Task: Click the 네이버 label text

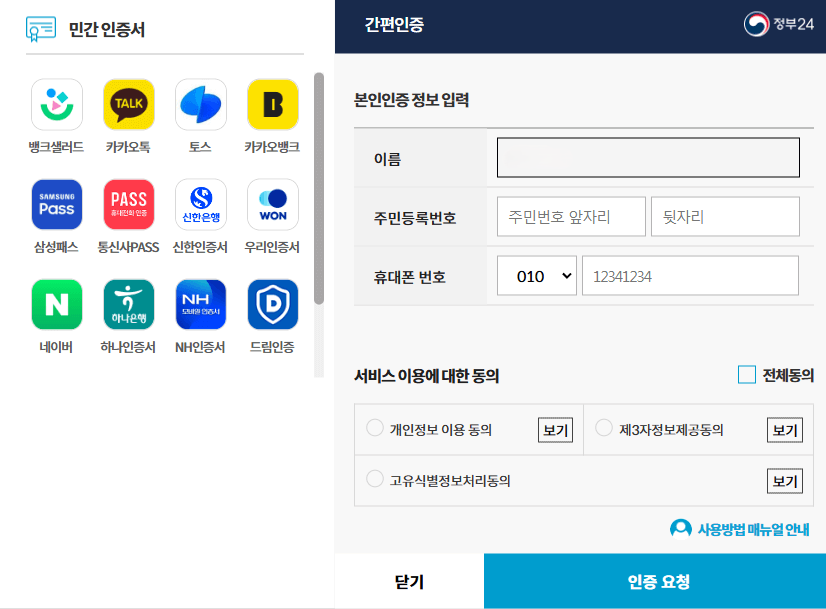Action: (x=56, y=347)
